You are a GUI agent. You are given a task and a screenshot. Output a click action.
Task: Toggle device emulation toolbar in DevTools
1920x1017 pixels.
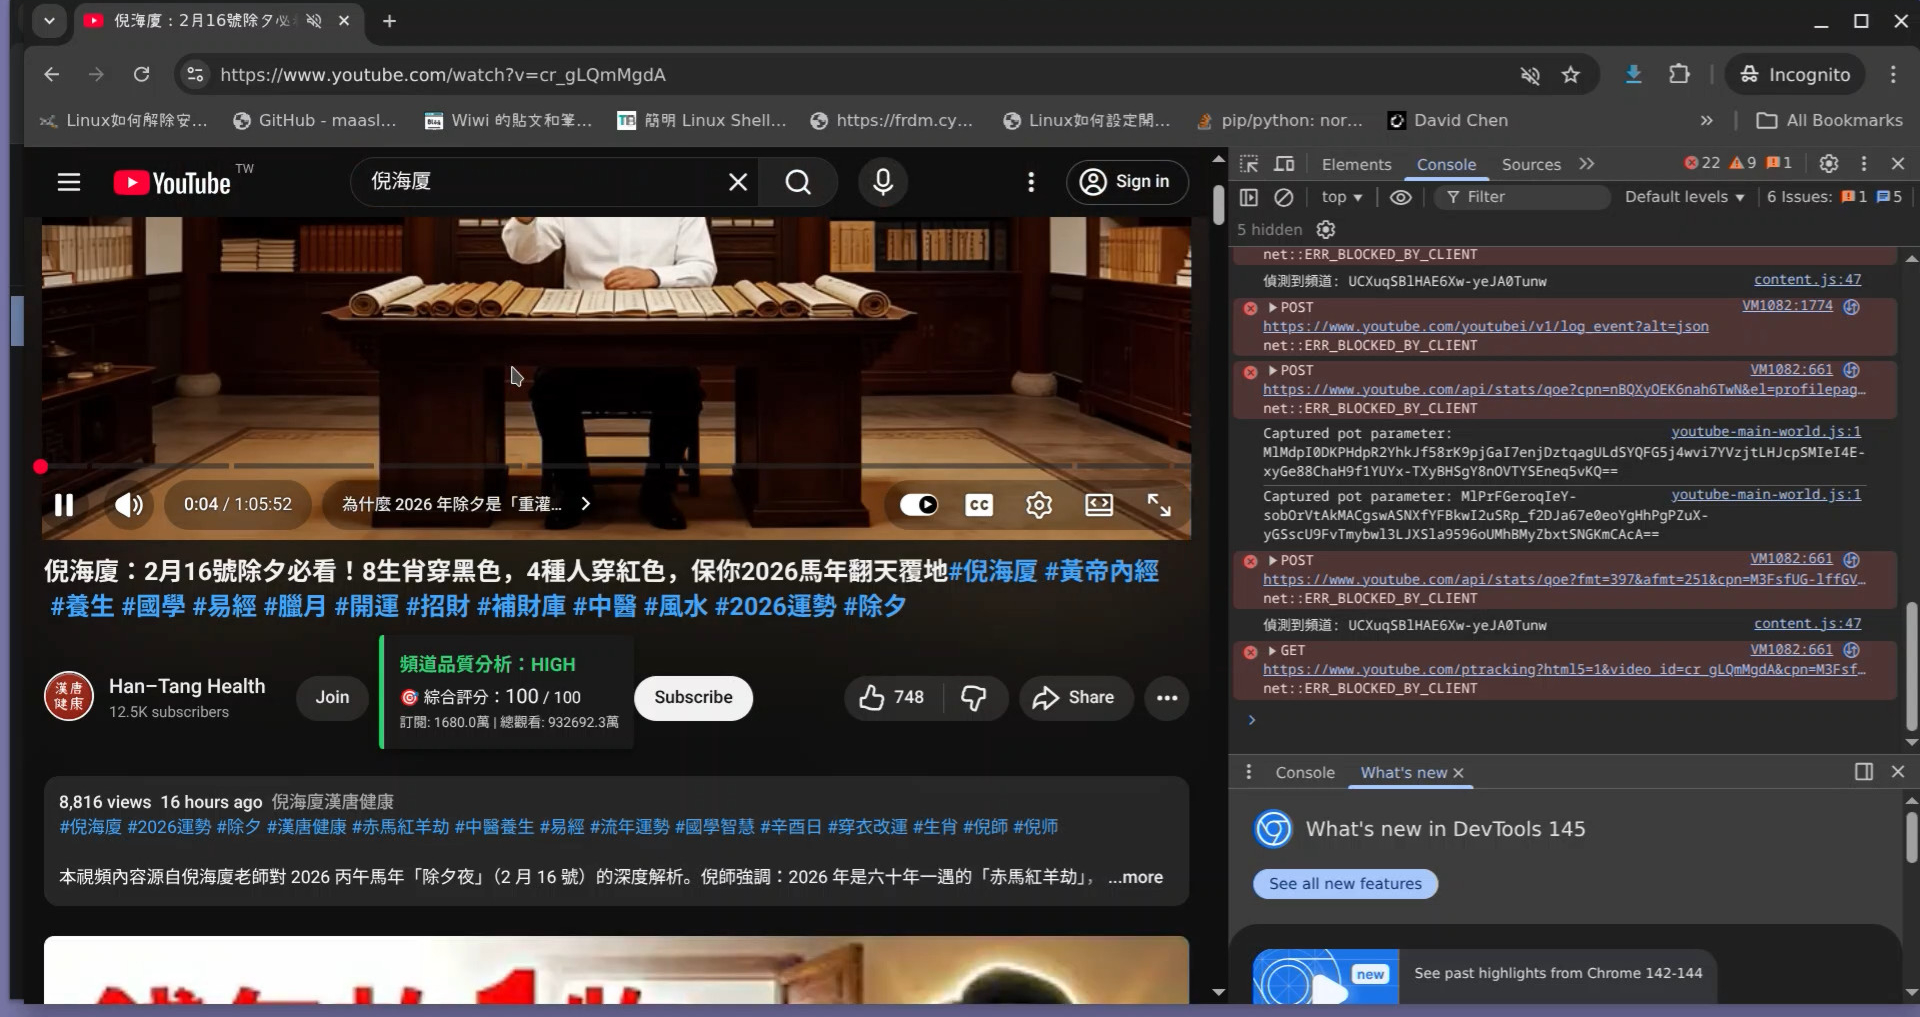pos(1285,164)
